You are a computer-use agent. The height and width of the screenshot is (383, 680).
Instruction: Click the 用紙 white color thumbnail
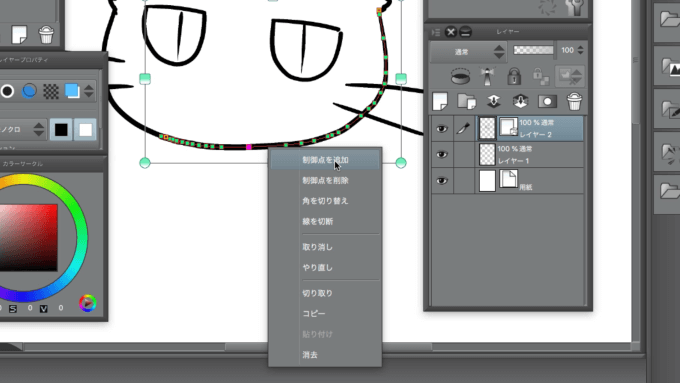(x=487, y=181)
